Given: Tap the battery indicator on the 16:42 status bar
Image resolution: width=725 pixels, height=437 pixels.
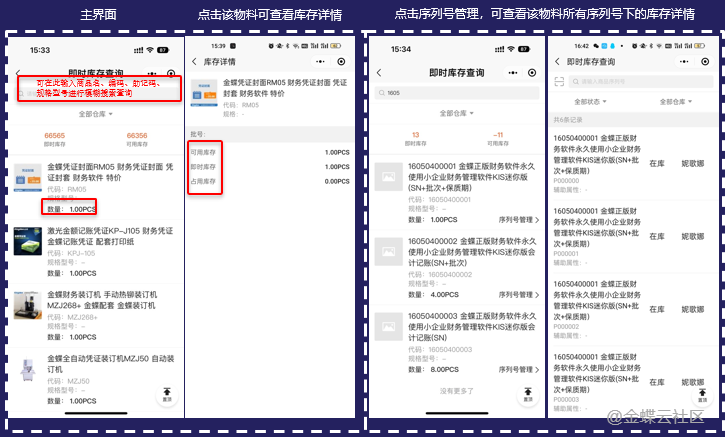Looking at the screenshot, I should (699, 46).
